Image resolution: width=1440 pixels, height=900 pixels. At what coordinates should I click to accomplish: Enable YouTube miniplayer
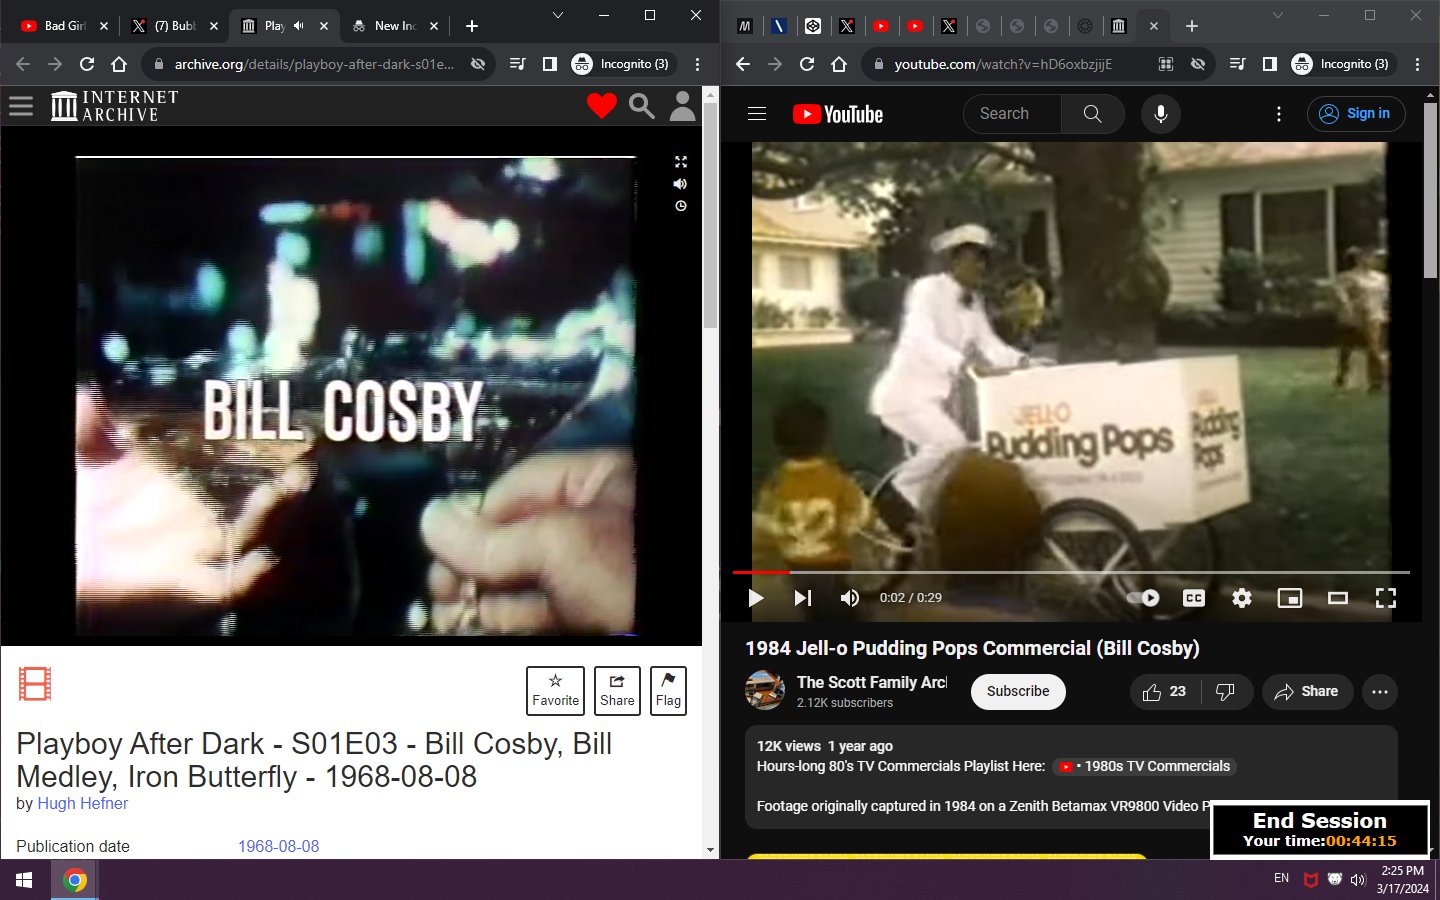[x=1290, y=598]
